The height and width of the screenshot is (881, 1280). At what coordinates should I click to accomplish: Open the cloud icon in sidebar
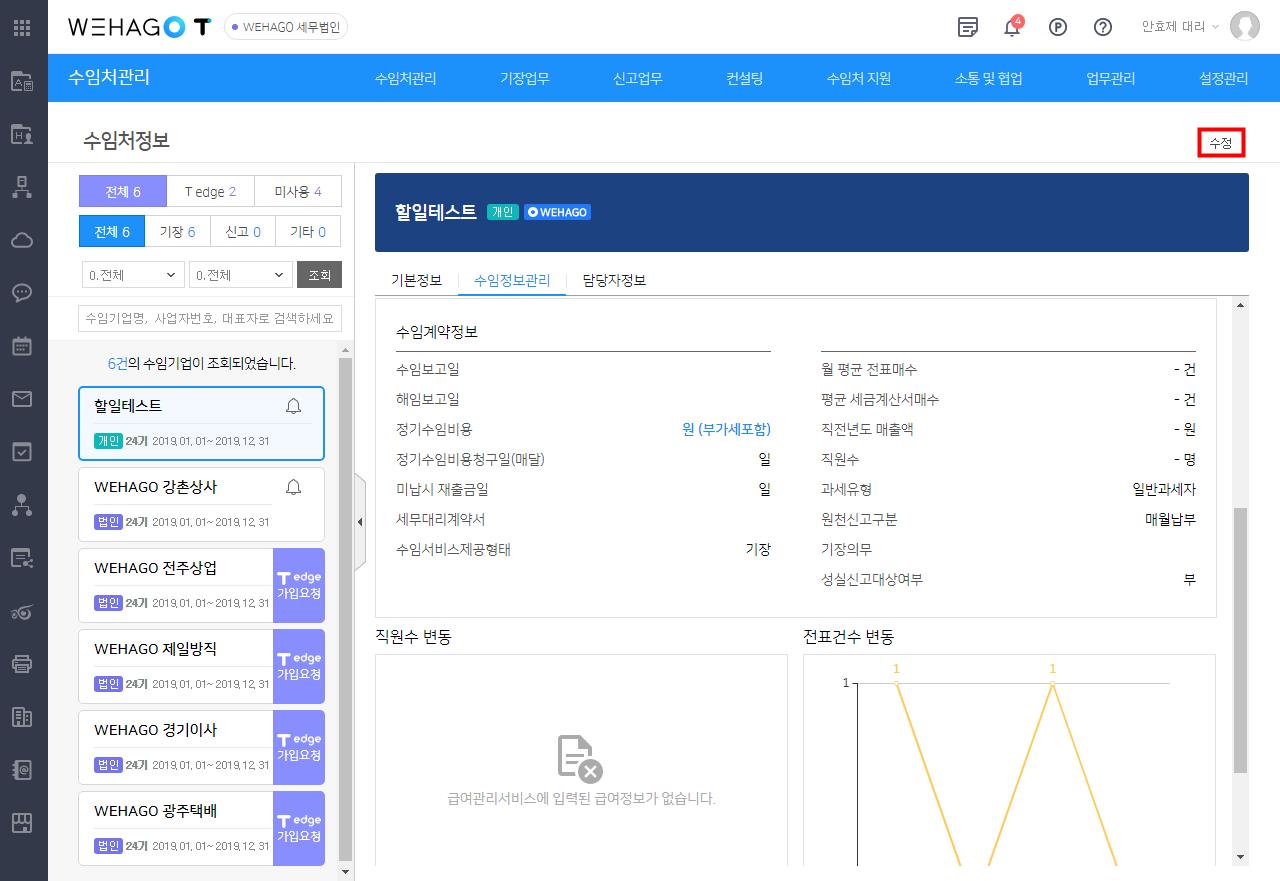(x=22, y=240)
